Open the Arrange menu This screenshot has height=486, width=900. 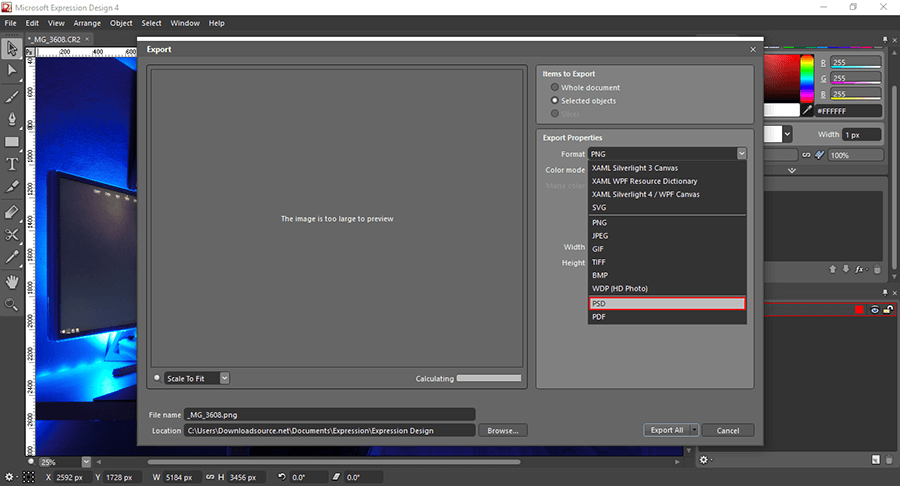click(x=87, y=23)
